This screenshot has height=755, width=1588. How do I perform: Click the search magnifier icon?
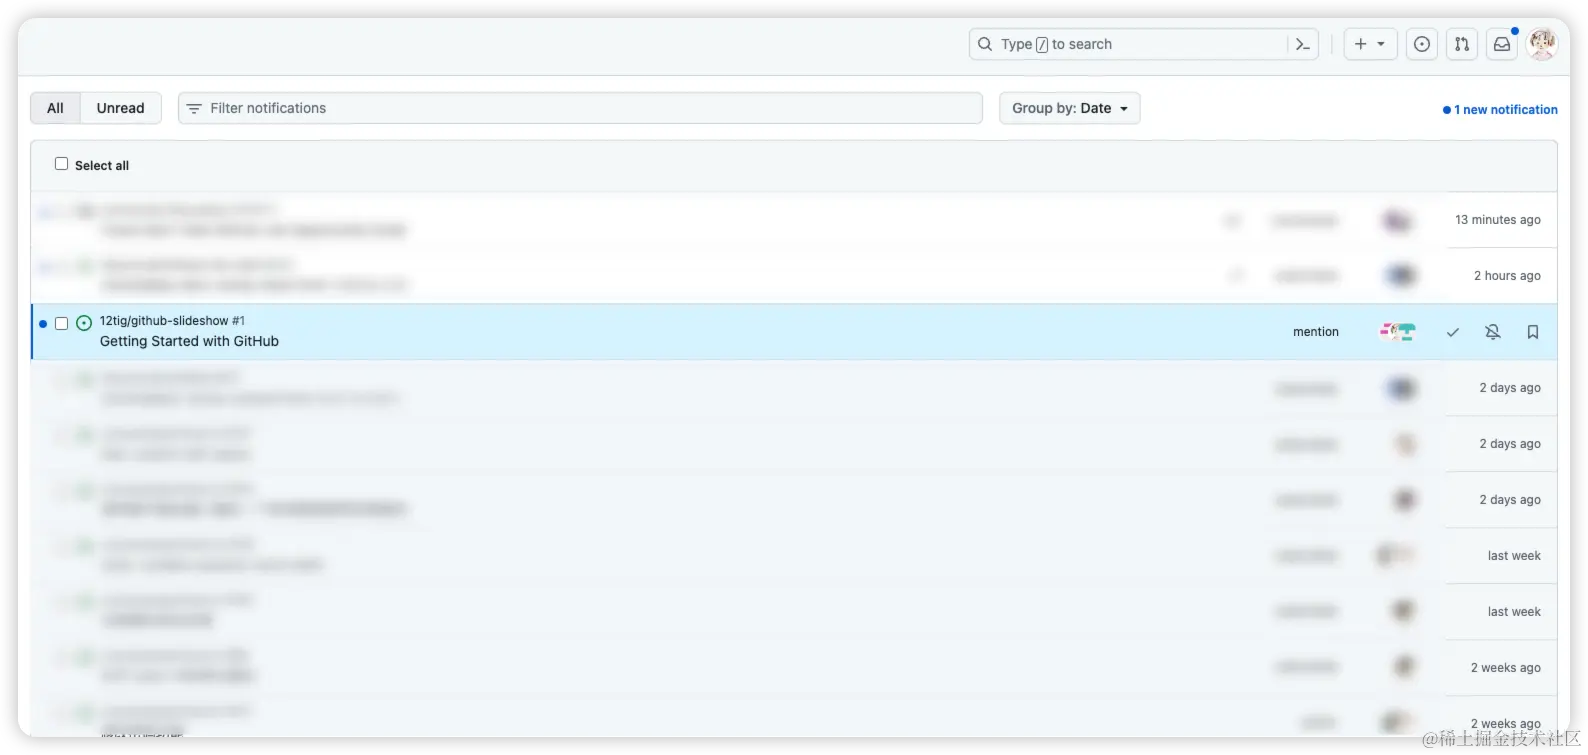[985, 44]
